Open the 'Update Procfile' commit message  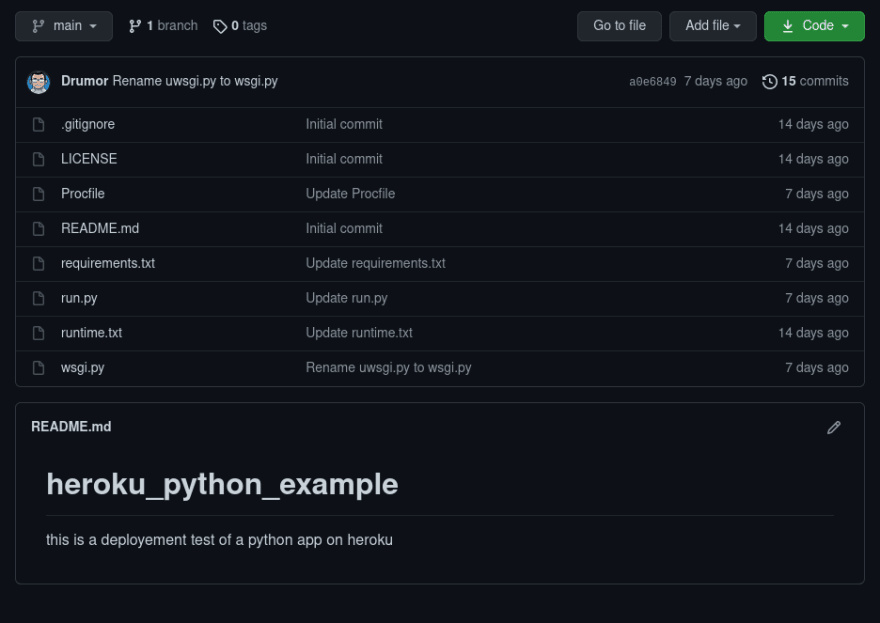click(350, 194)
